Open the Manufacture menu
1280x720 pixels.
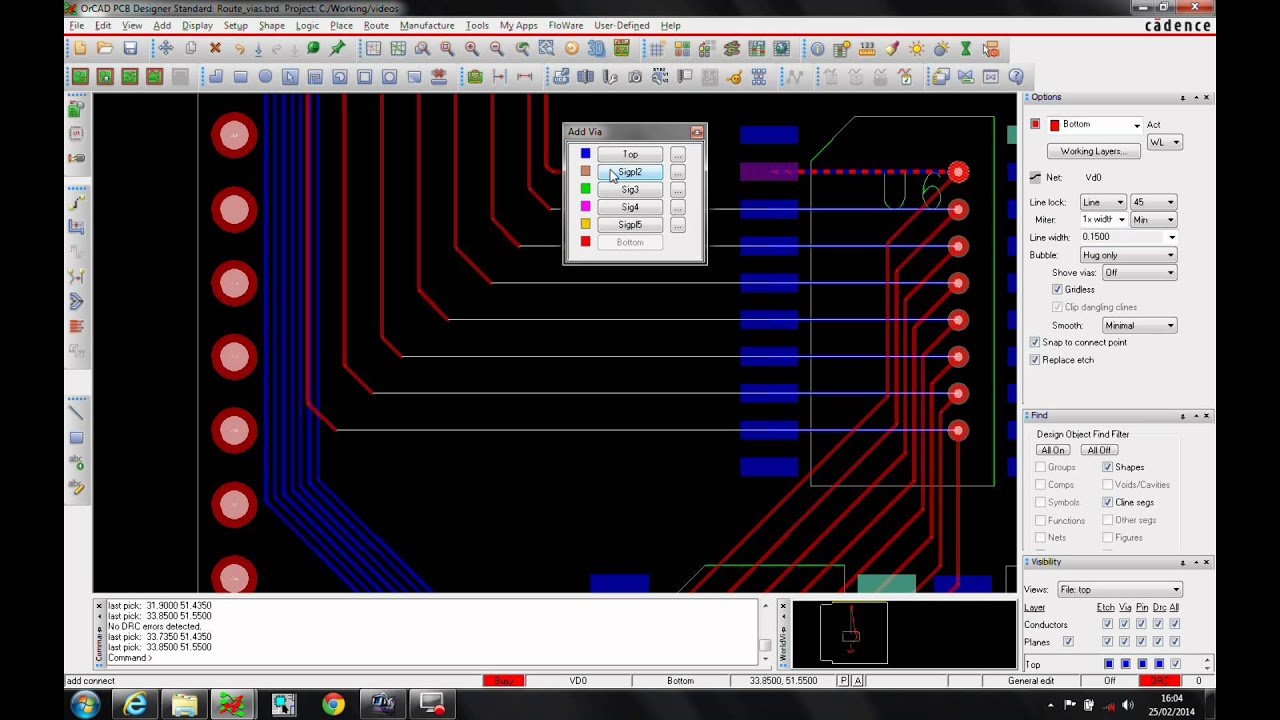(427, 25)
